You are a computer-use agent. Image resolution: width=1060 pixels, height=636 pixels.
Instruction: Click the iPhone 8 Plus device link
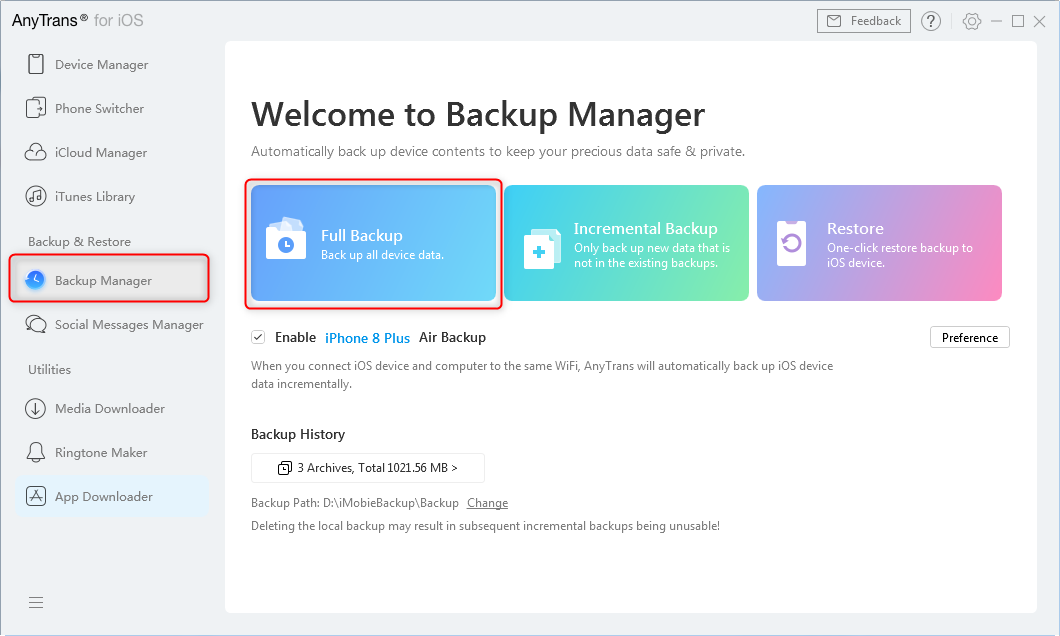[x=367, y=338]
